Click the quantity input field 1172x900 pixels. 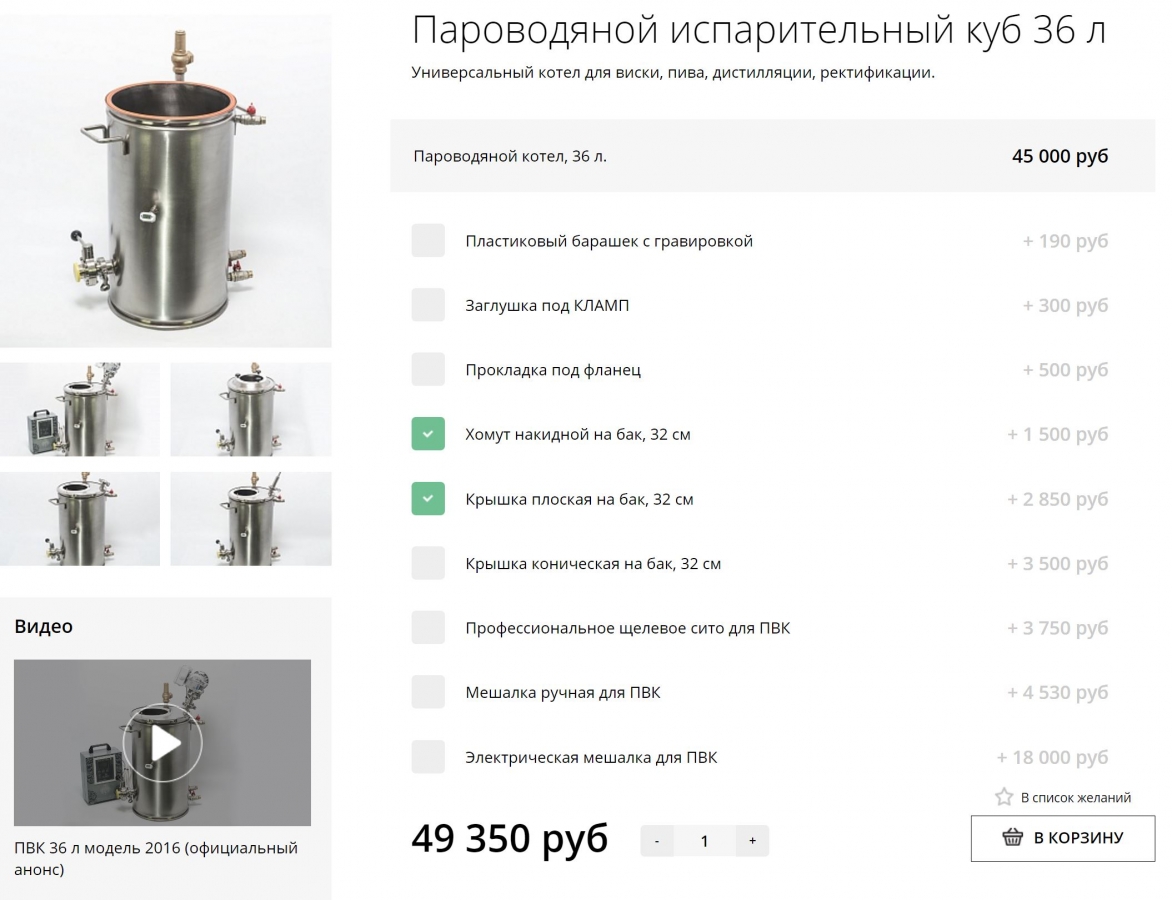704,841
